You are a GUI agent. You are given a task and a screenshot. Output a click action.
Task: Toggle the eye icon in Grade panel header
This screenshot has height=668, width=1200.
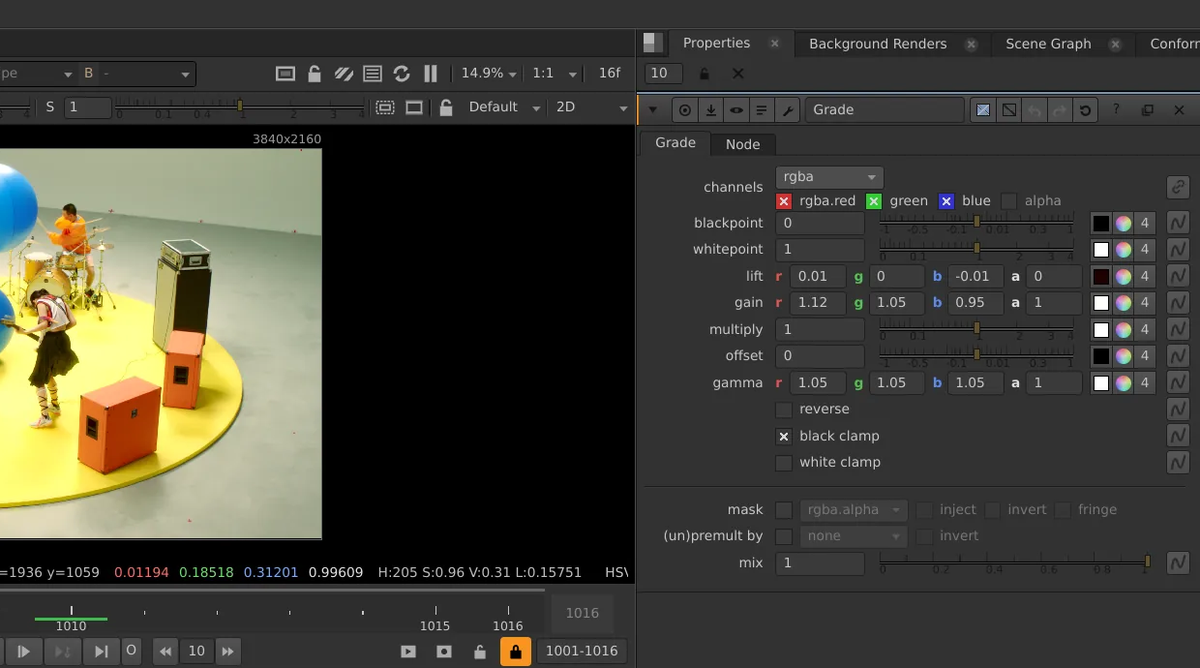[737, 110]
